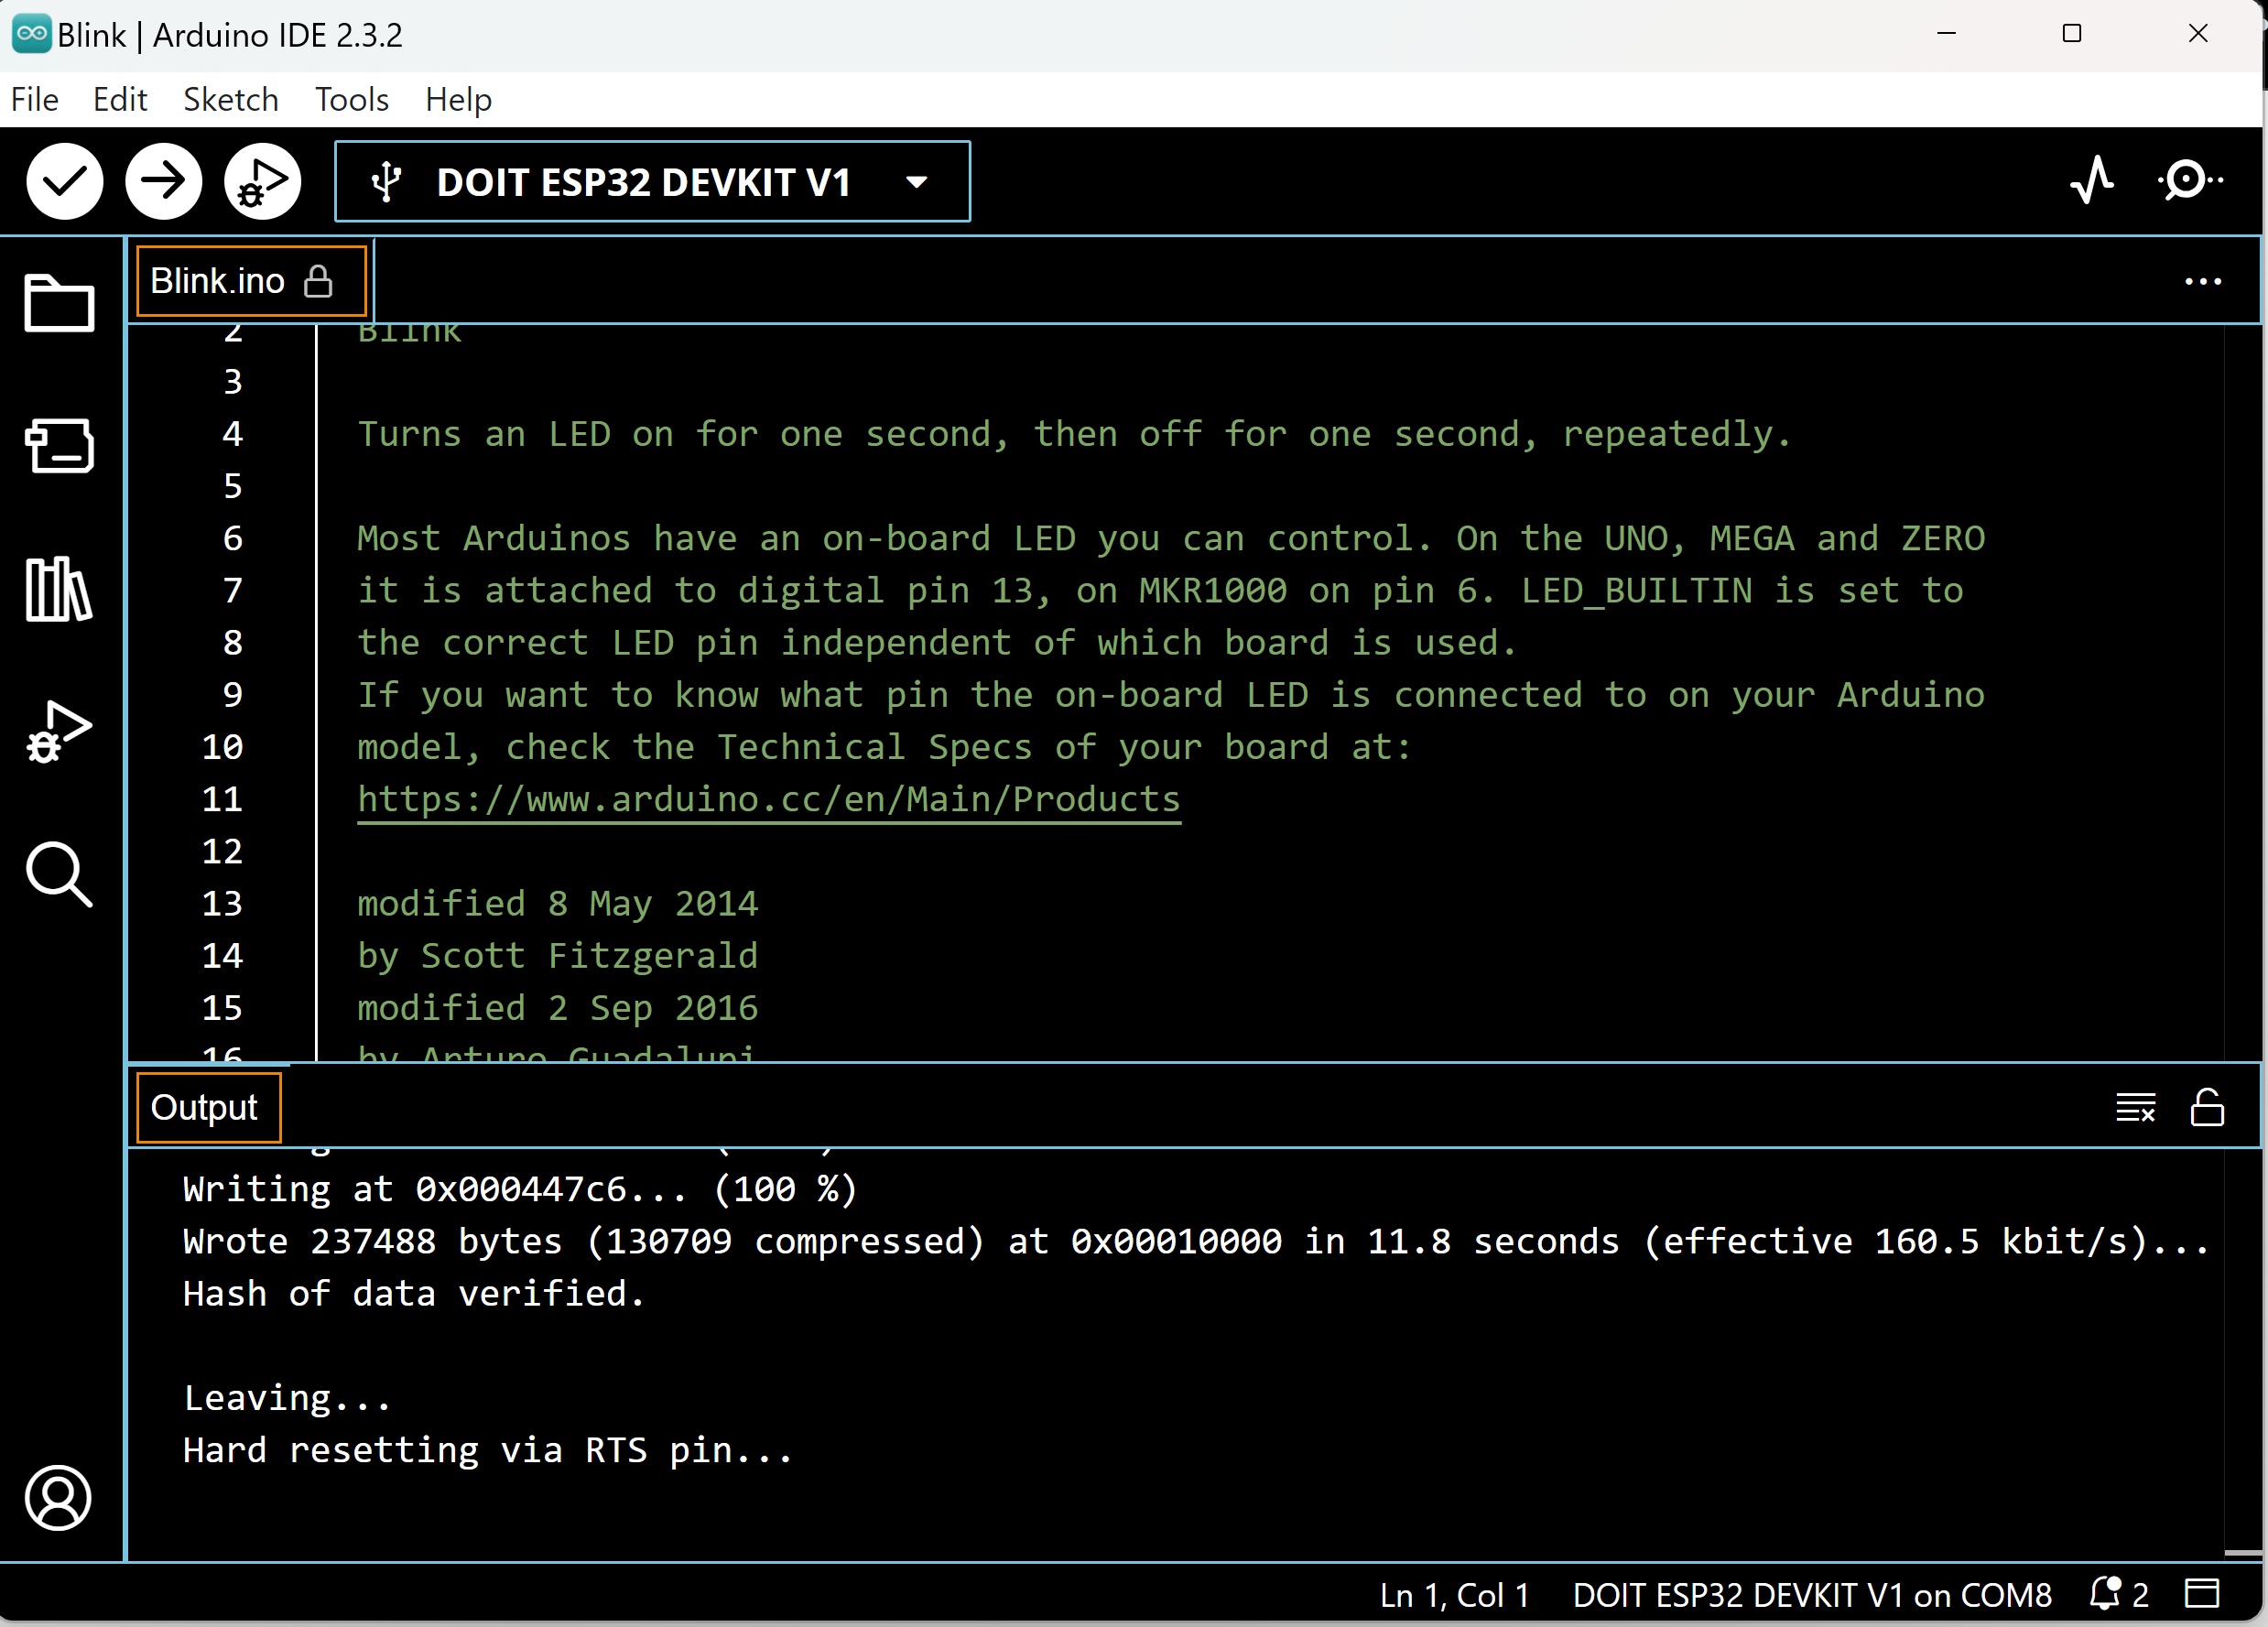
Task: Toggle the Output scroll lock
Action: pos(2207,1107)
